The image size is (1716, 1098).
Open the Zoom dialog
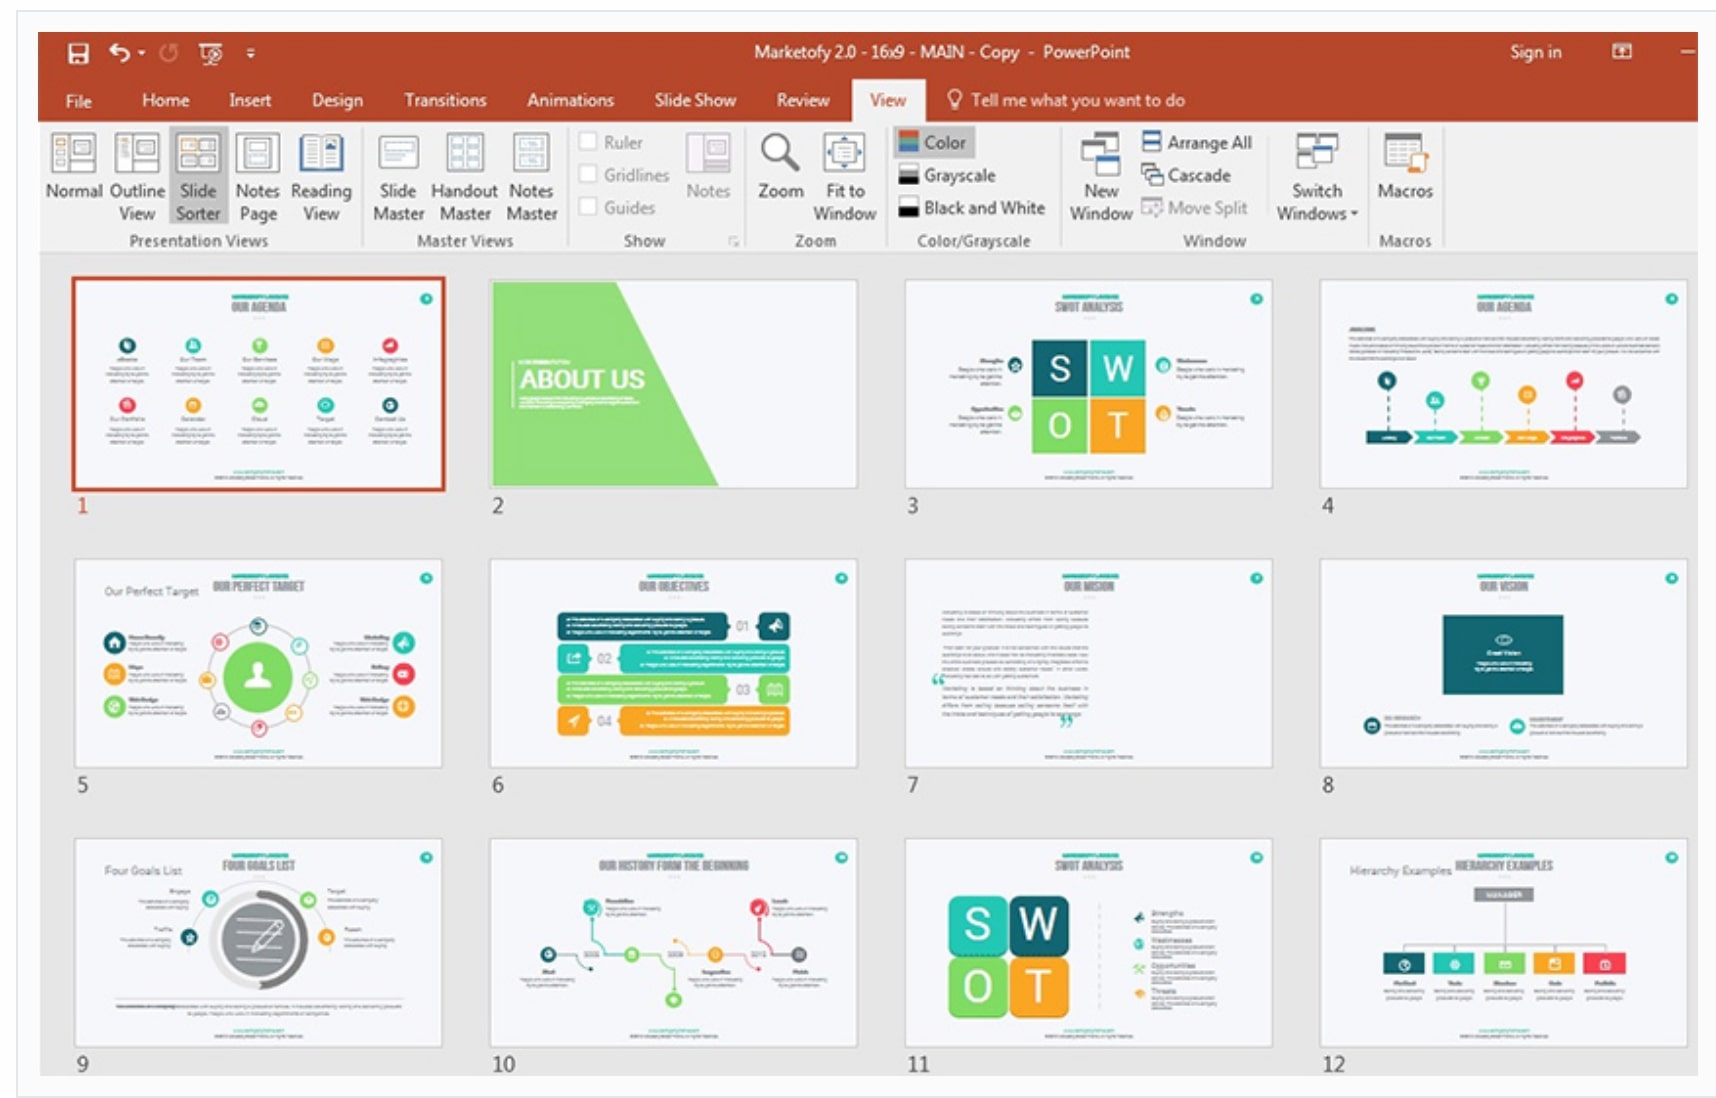click(780, 167)
